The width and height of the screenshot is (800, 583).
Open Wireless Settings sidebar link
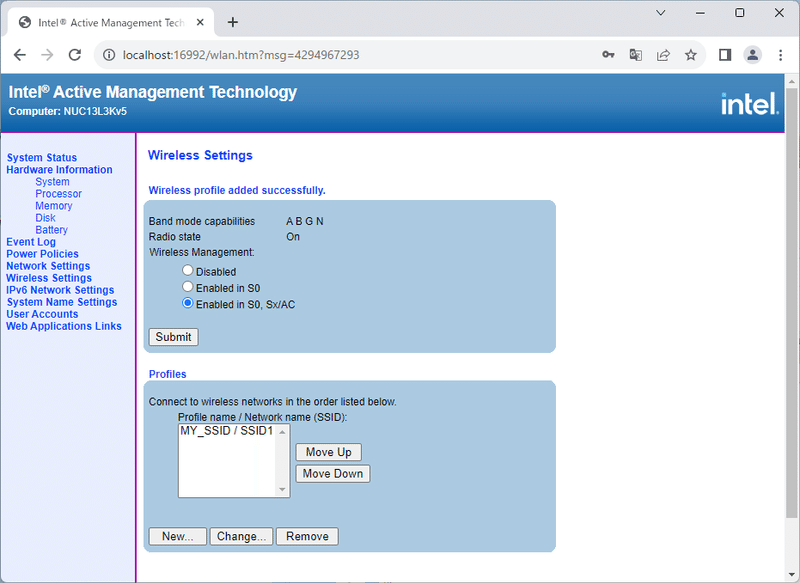pos(49,278)
